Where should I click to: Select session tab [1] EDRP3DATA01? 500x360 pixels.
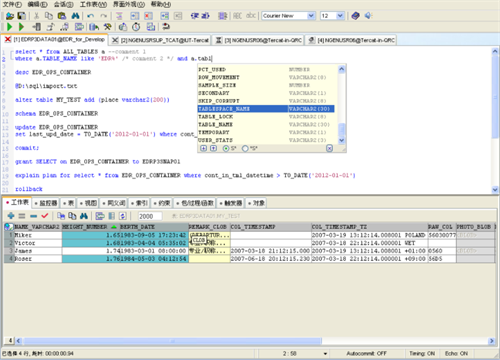tap(55, 40)
